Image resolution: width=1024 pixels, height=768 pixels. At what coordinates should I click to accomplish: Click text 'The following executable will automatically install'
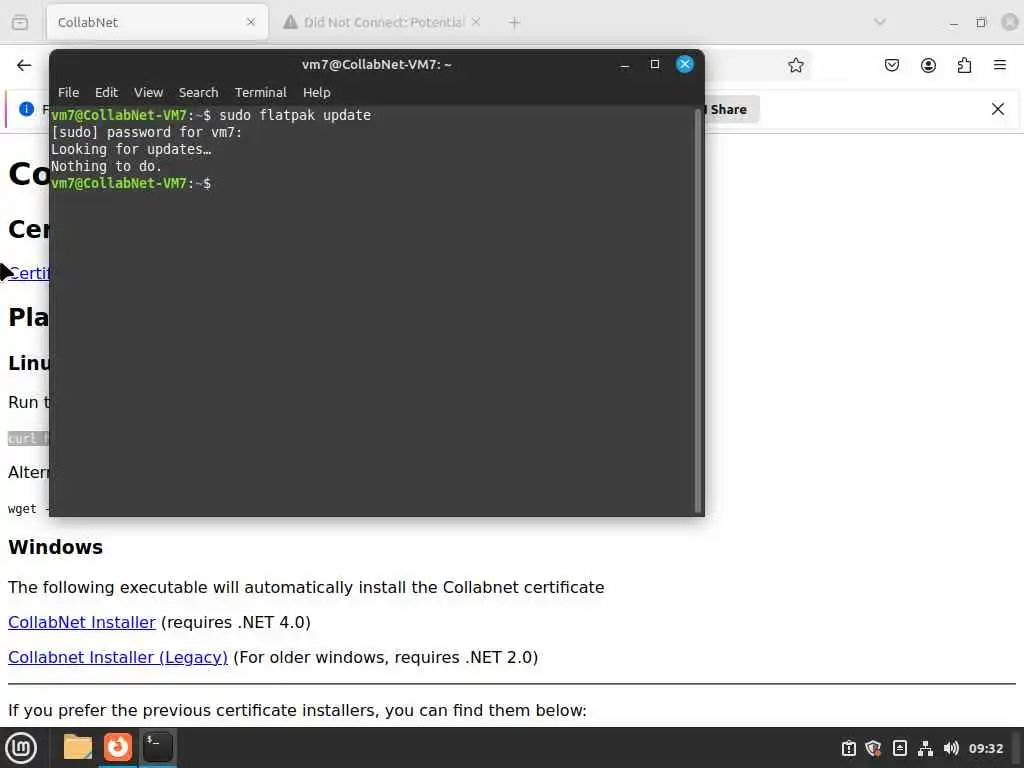pos(208,587)
